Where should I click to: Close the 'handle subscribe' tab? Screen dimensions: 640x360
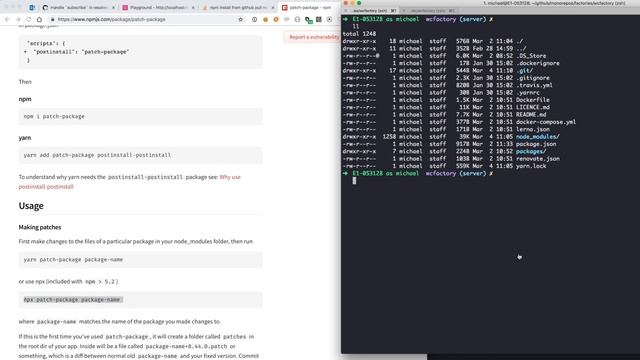click(113, 7)
